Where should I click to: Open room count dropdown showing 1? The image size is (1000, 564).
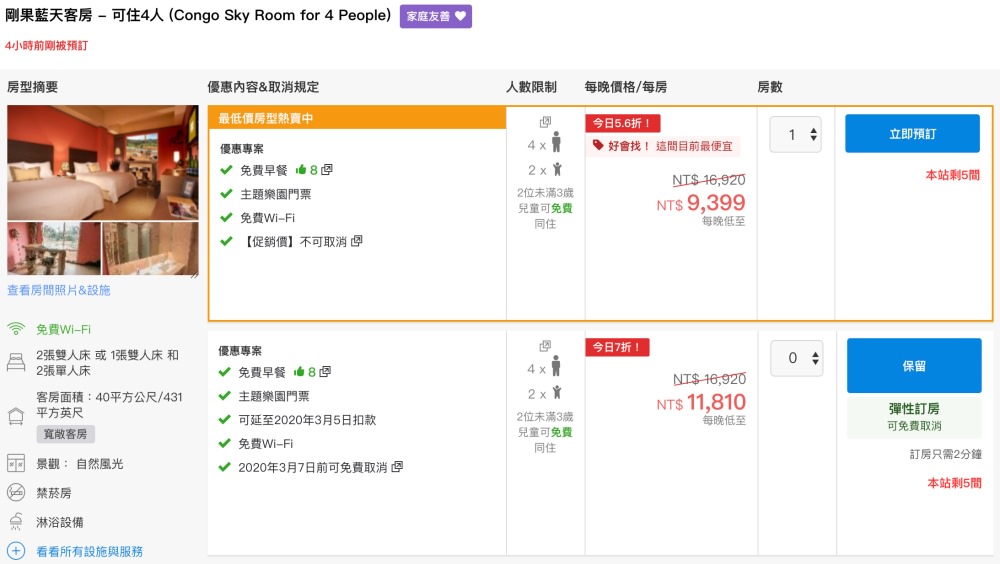click(795, 134)
